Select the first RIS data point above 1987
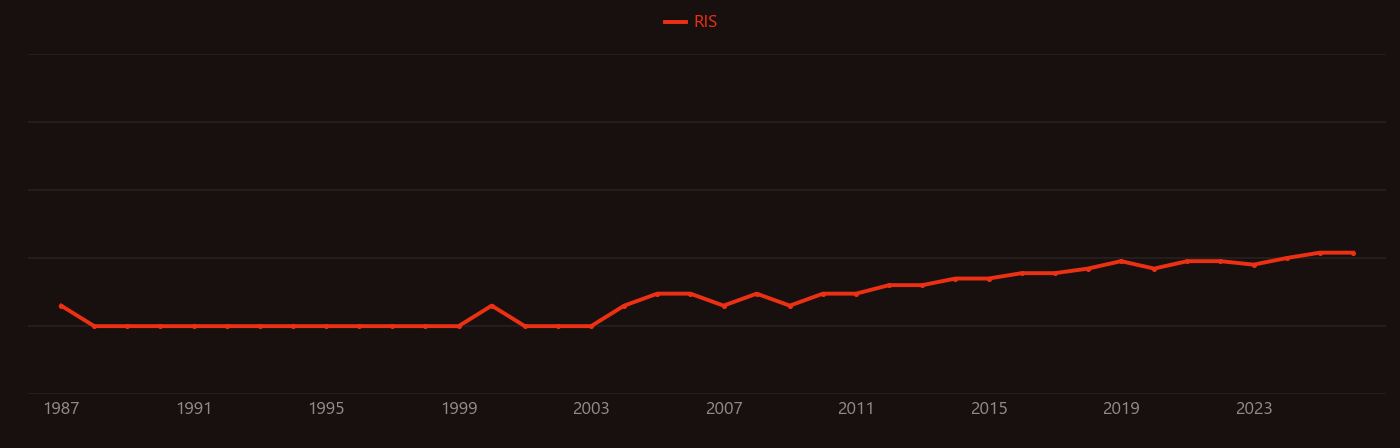This screenshot has width=1400, height=448. (x=61, y=306)
